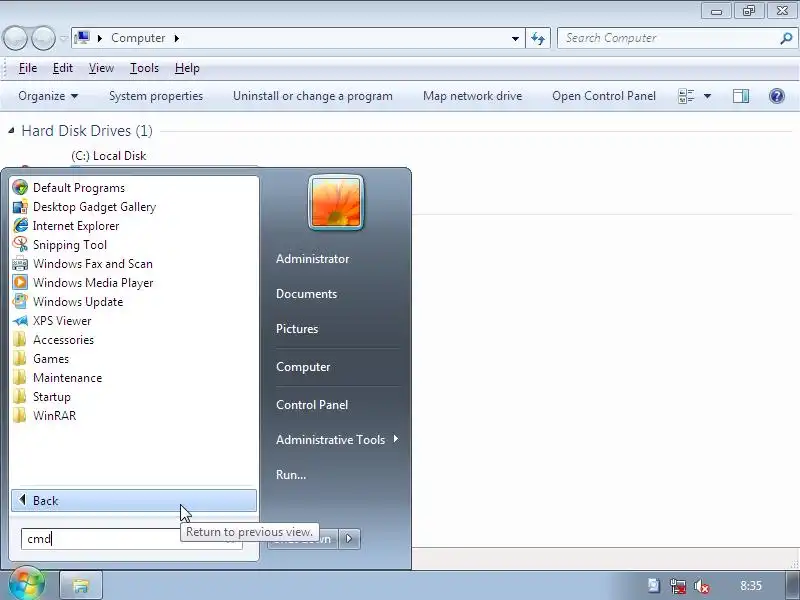Click the network tray icon

pyautogui.click(x=678, y=587)
